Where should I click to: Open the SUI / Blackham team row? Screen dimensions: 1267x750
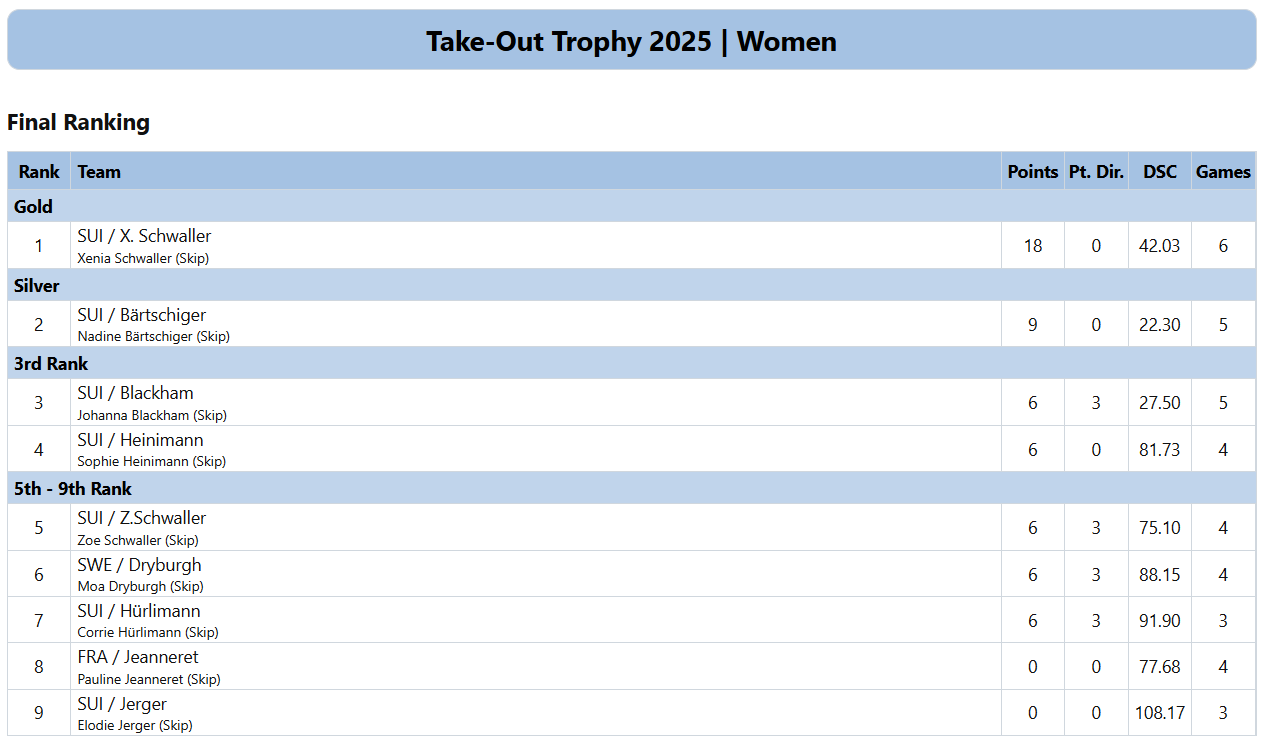click(135, 393)
